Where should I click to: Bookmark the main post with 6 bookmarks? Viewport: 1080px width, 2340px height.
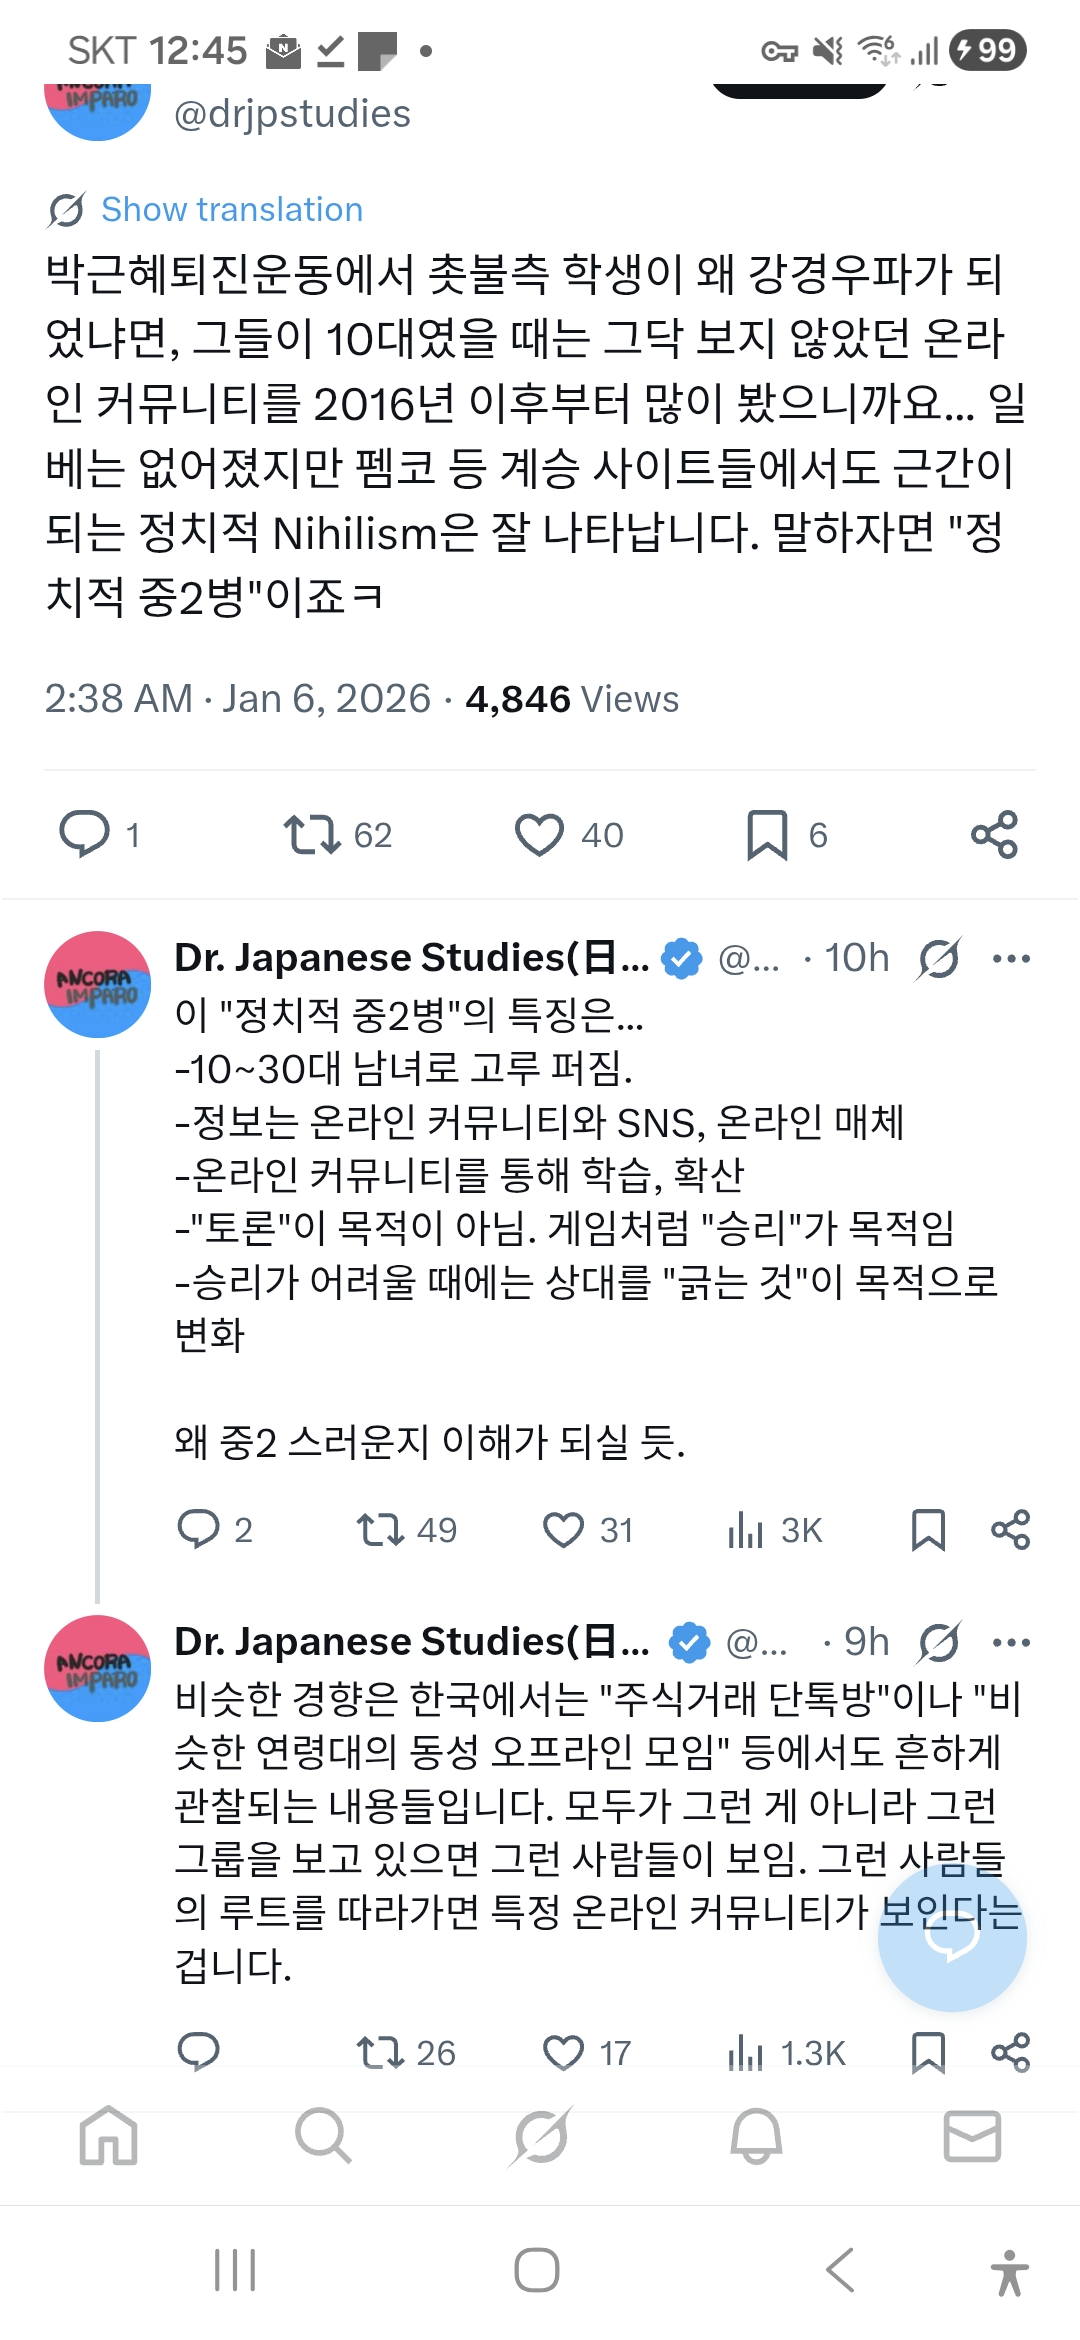[767, 834]
